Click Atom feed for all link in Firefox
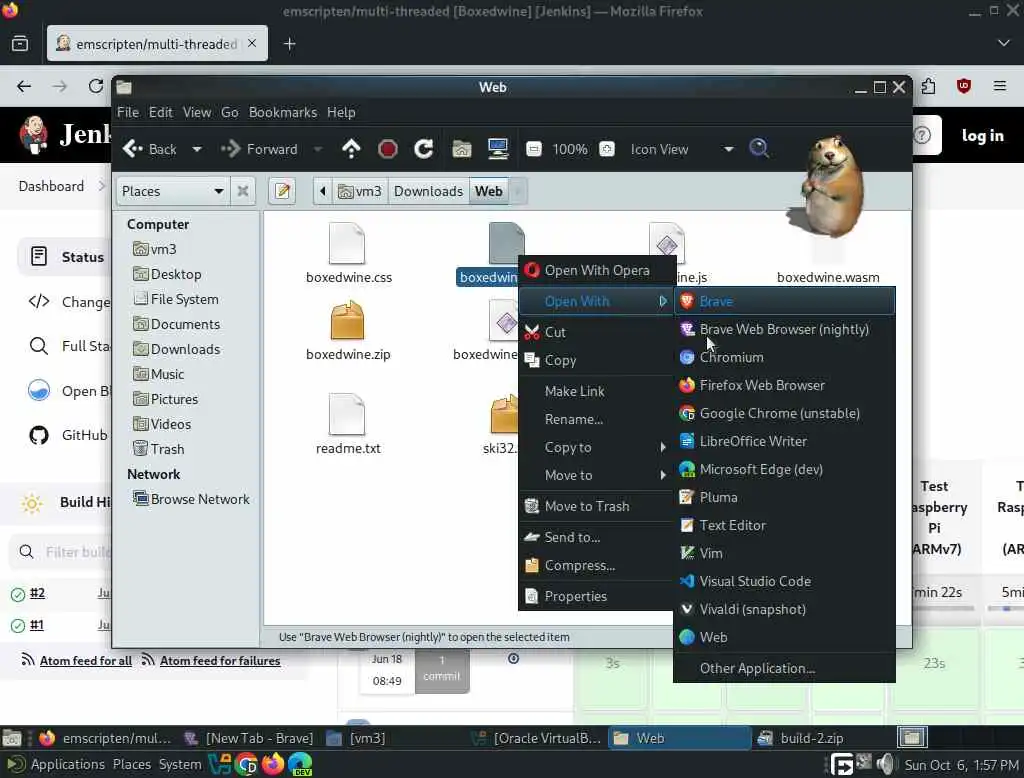This screenshot has height=778, width=1024. click(86, 661)
